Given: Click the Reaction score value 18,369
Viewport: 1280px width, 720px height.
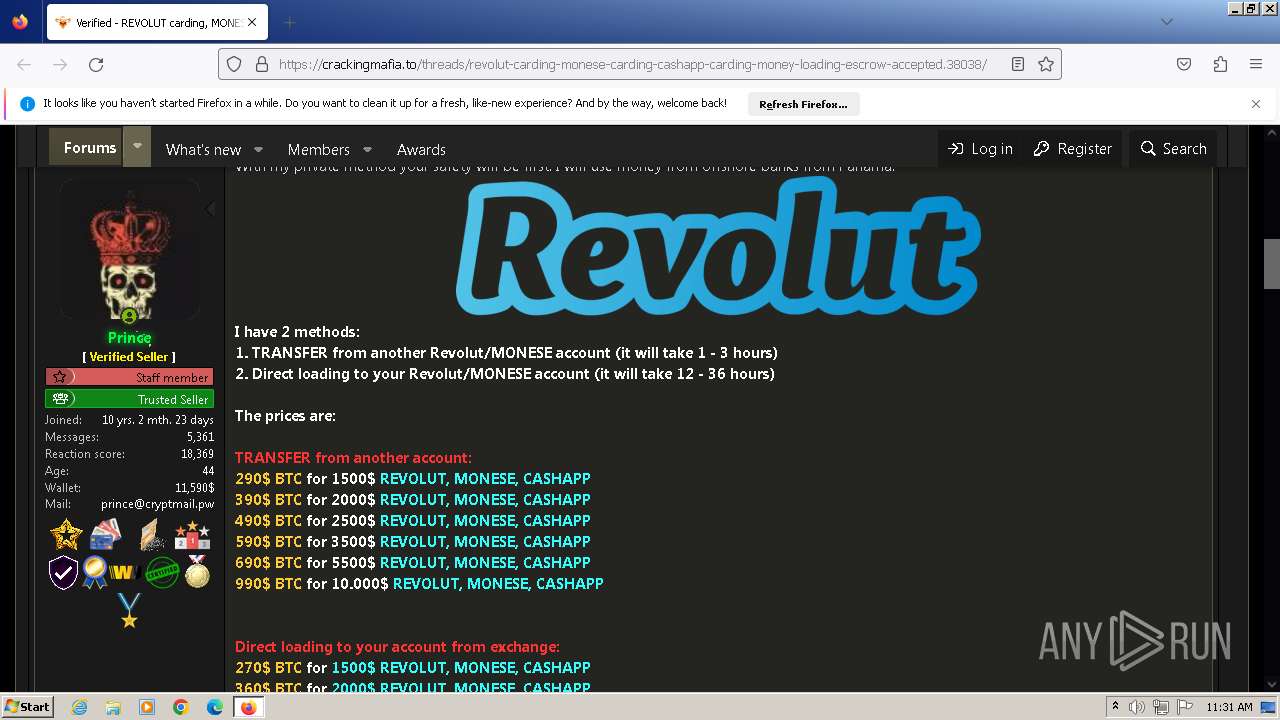Looking at the screenshot, I should point(196,454).
